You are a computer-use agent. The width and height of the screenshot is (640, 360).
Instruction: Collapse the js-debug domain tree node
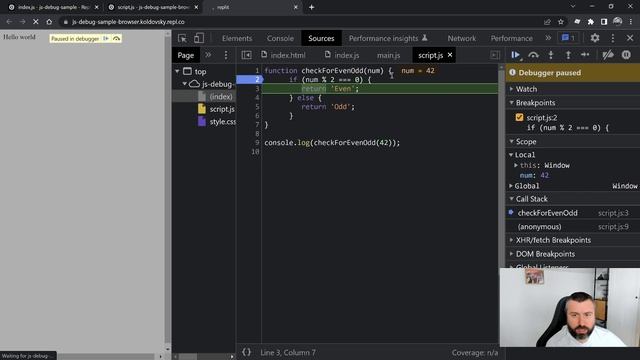184,84
